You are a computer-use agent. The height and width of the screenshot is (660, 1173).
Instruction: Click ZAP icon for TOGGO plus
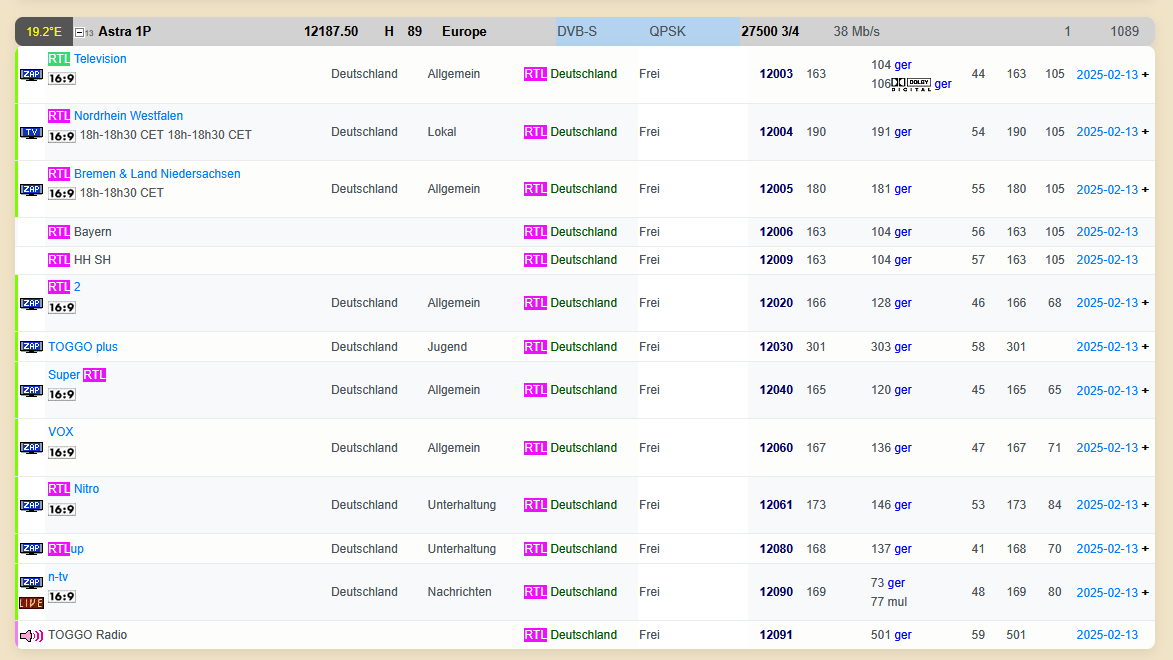(x=31, y=346)
